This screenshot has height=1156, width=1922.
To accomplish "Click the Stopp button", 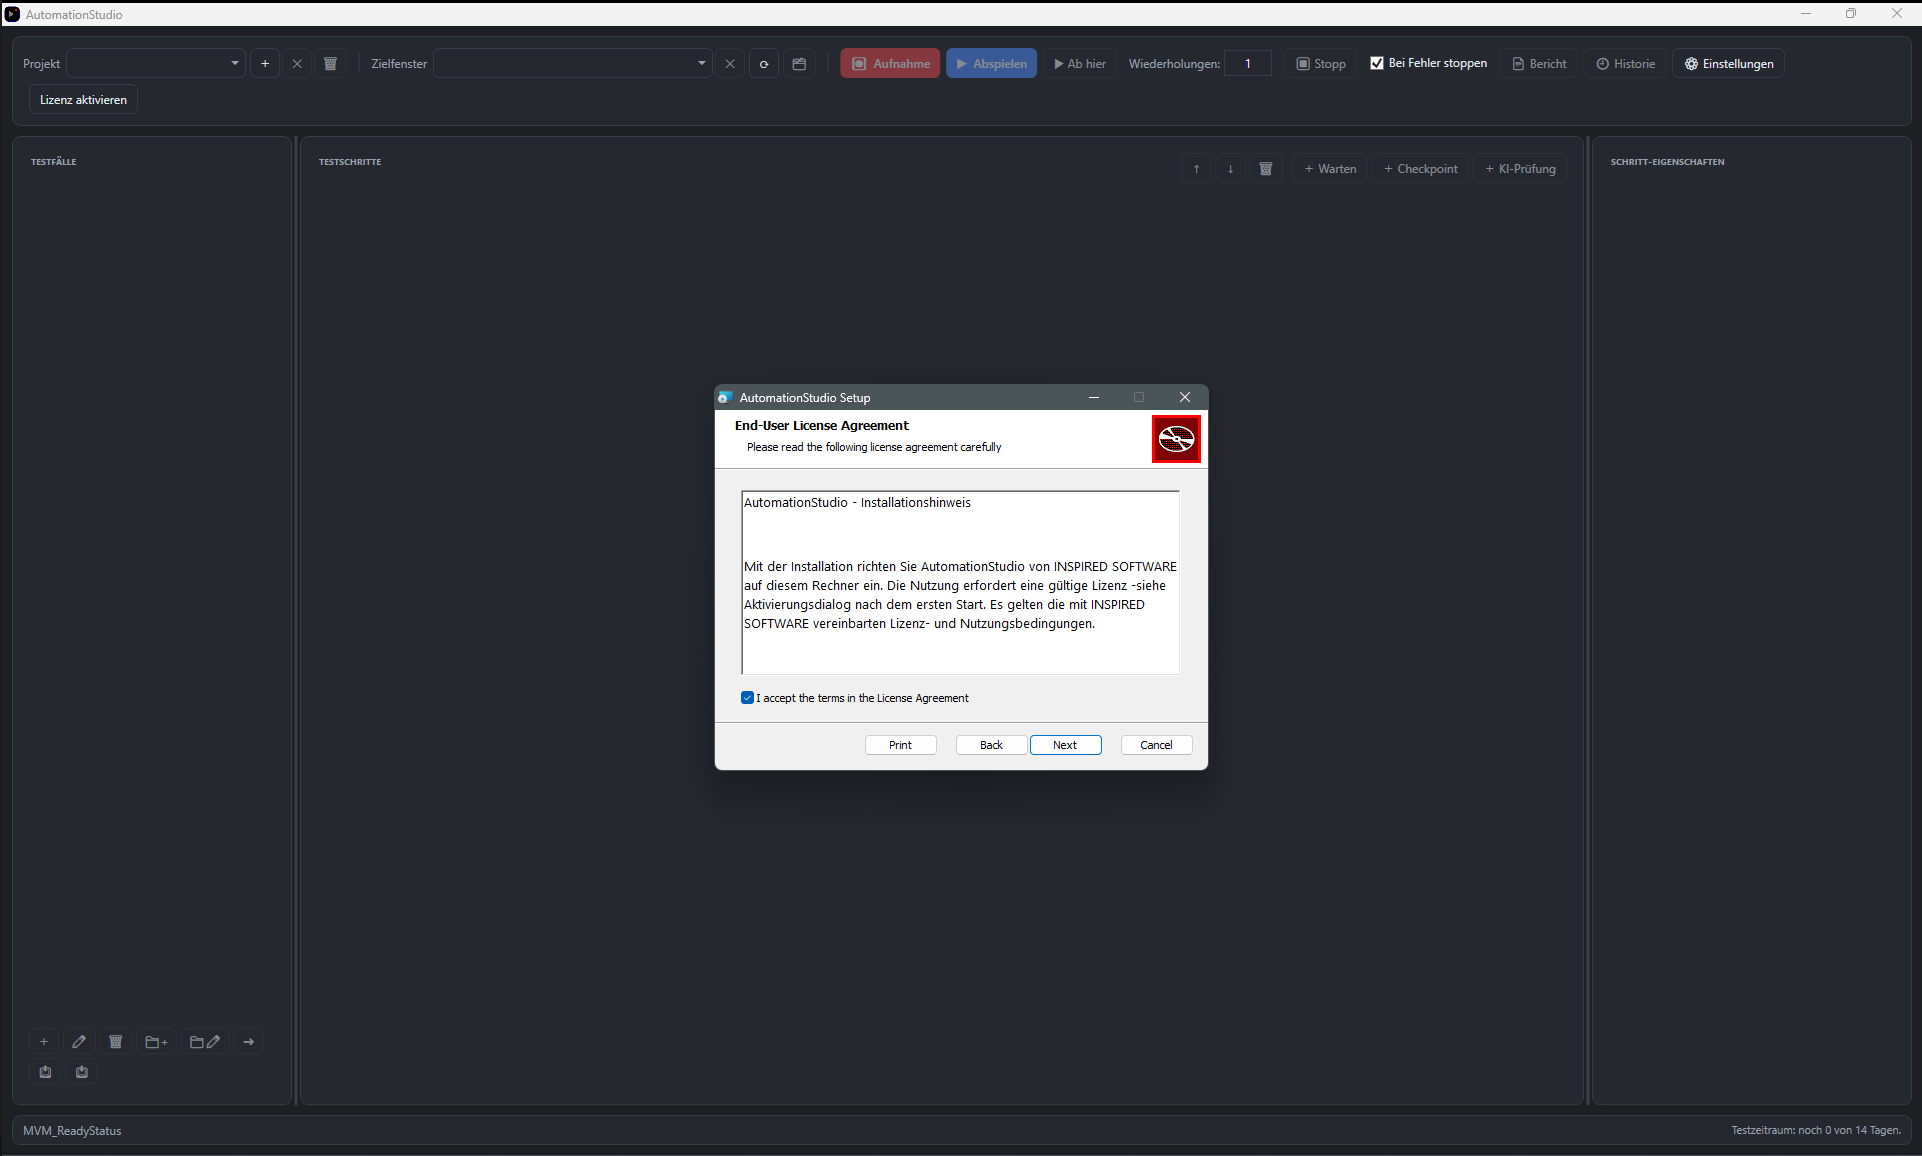I will point(1321,63).
